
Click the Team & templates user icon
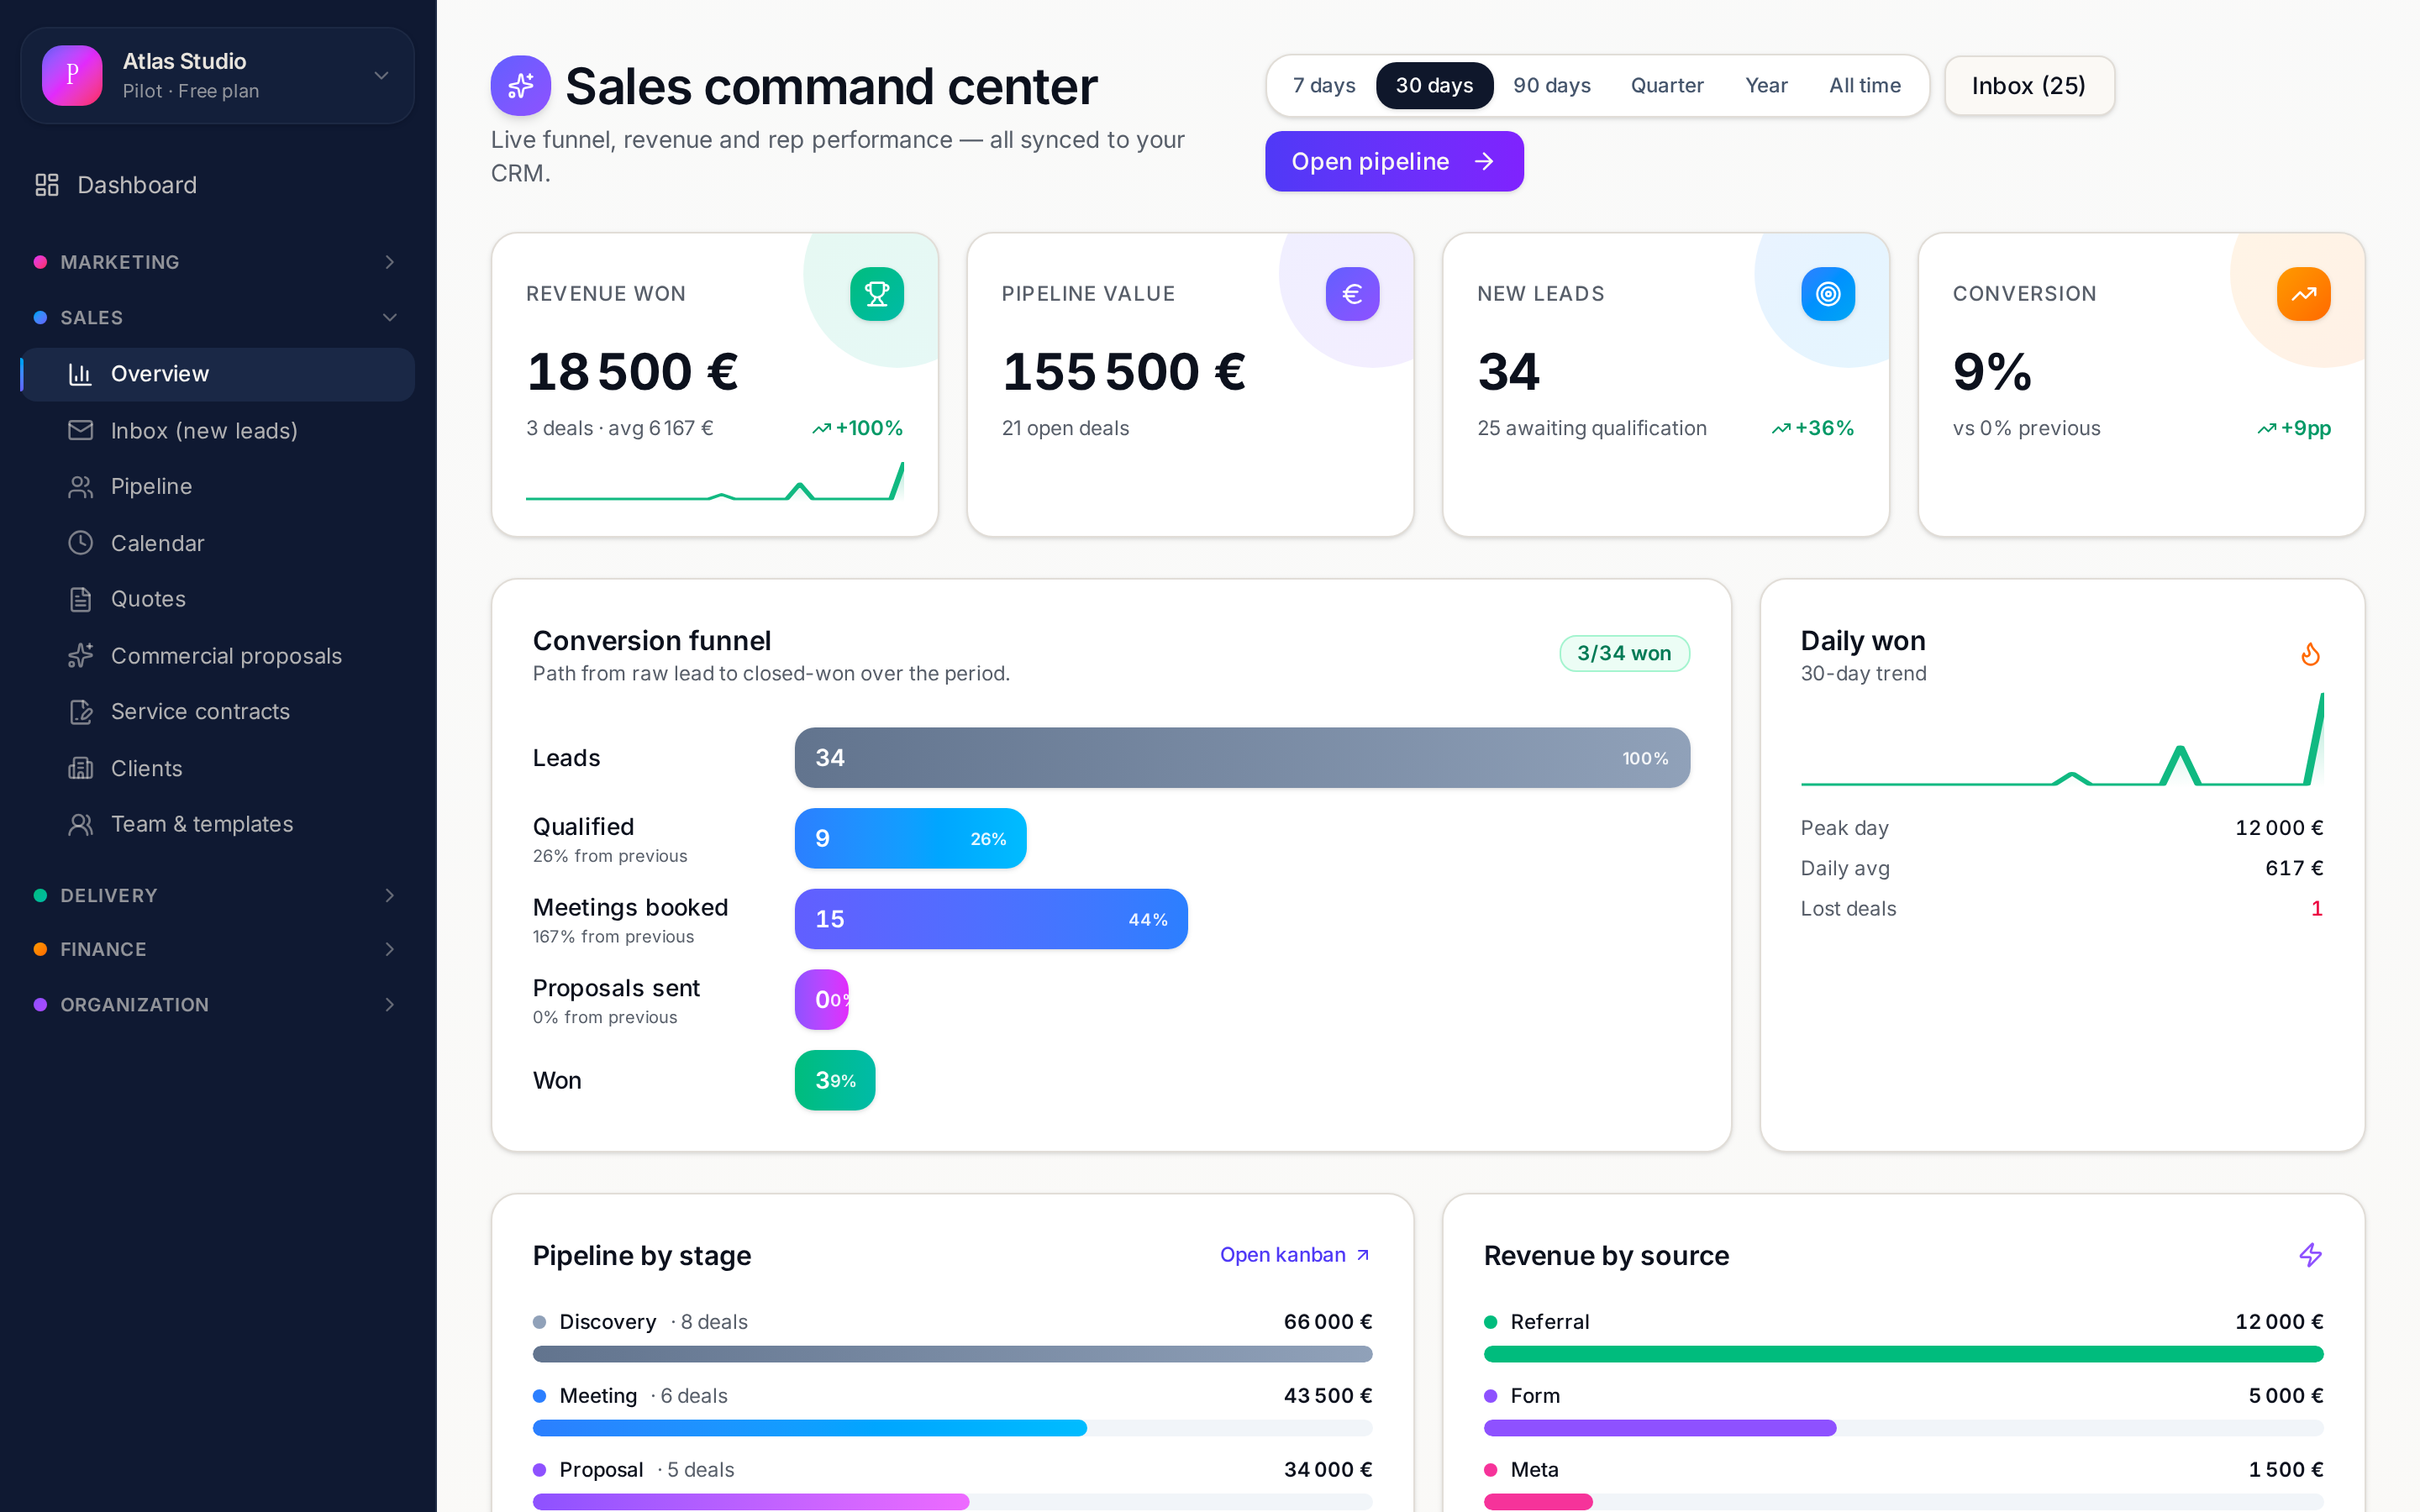pyautogui.click(x=80, y=824)
